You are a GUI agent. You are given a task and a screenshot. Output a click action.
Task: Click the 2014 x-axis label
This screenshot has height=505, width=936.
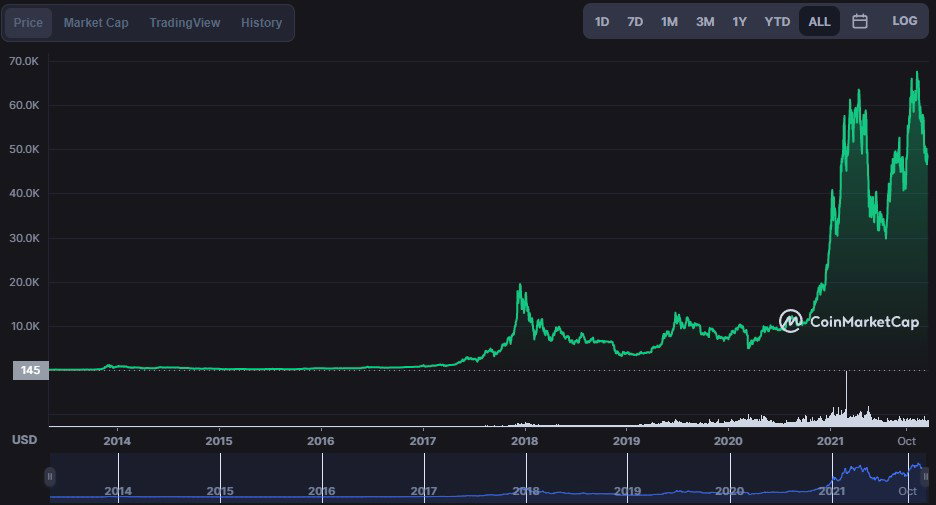click(x=117, y=441)
